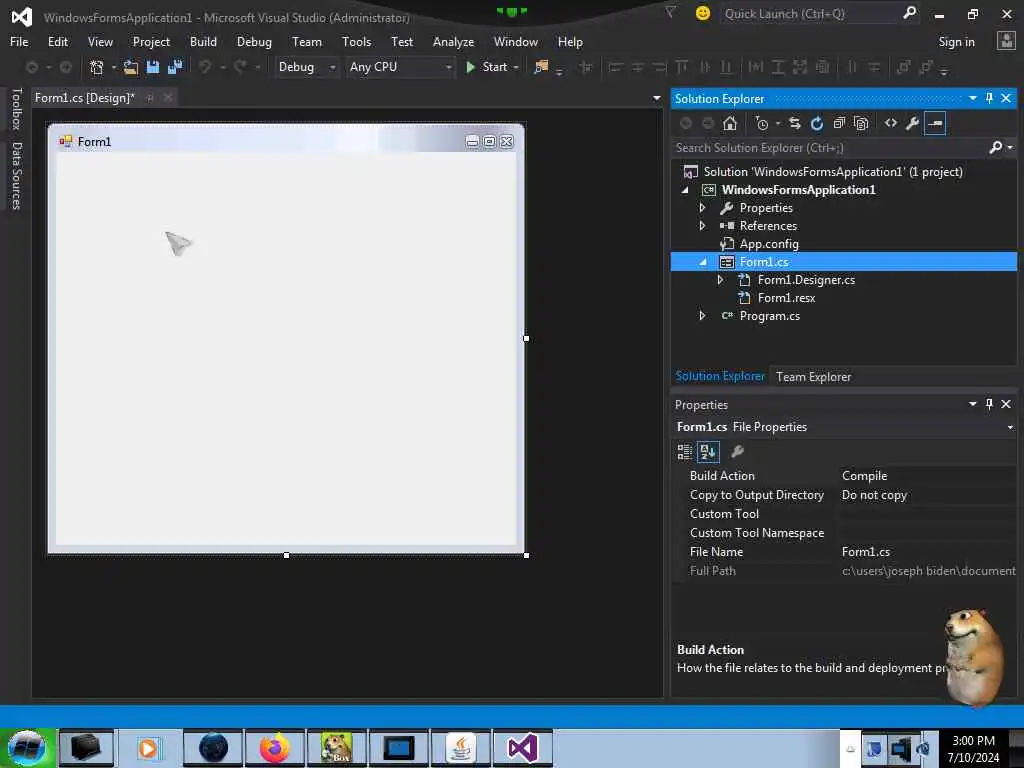1024x768 pixels.
Task: Click the Quick Launch search box
Action: [x=810, y=14]
